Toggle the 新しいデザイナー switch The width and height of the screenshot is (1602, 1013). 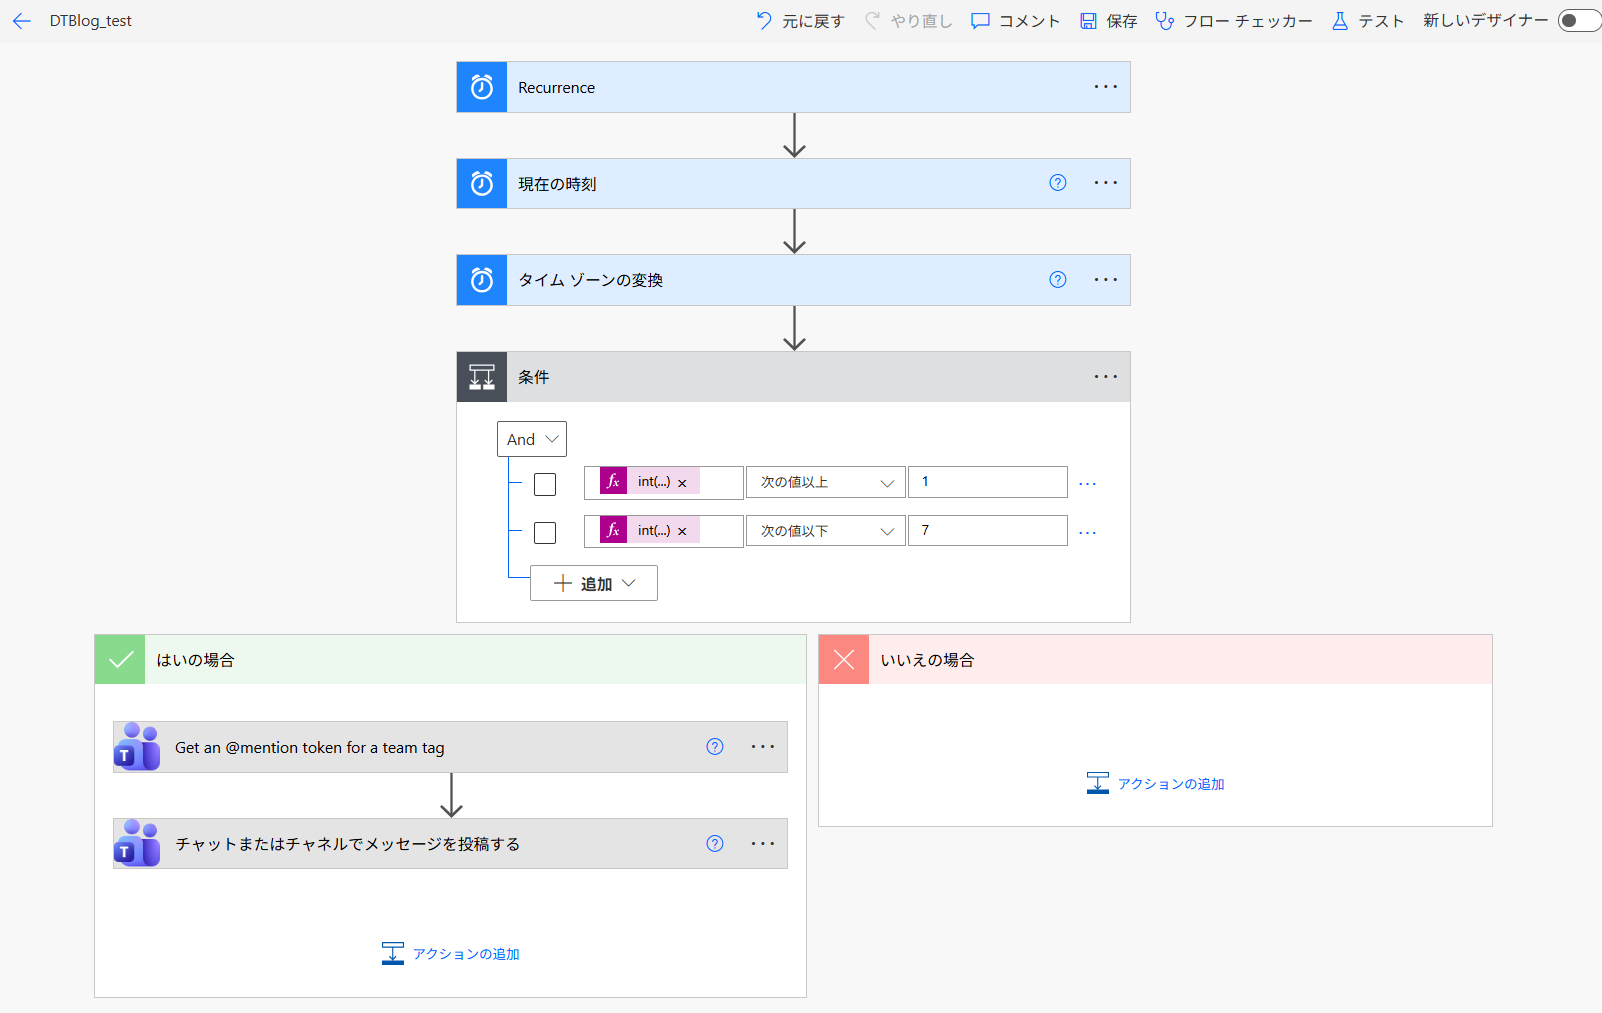pos(1577,21)
